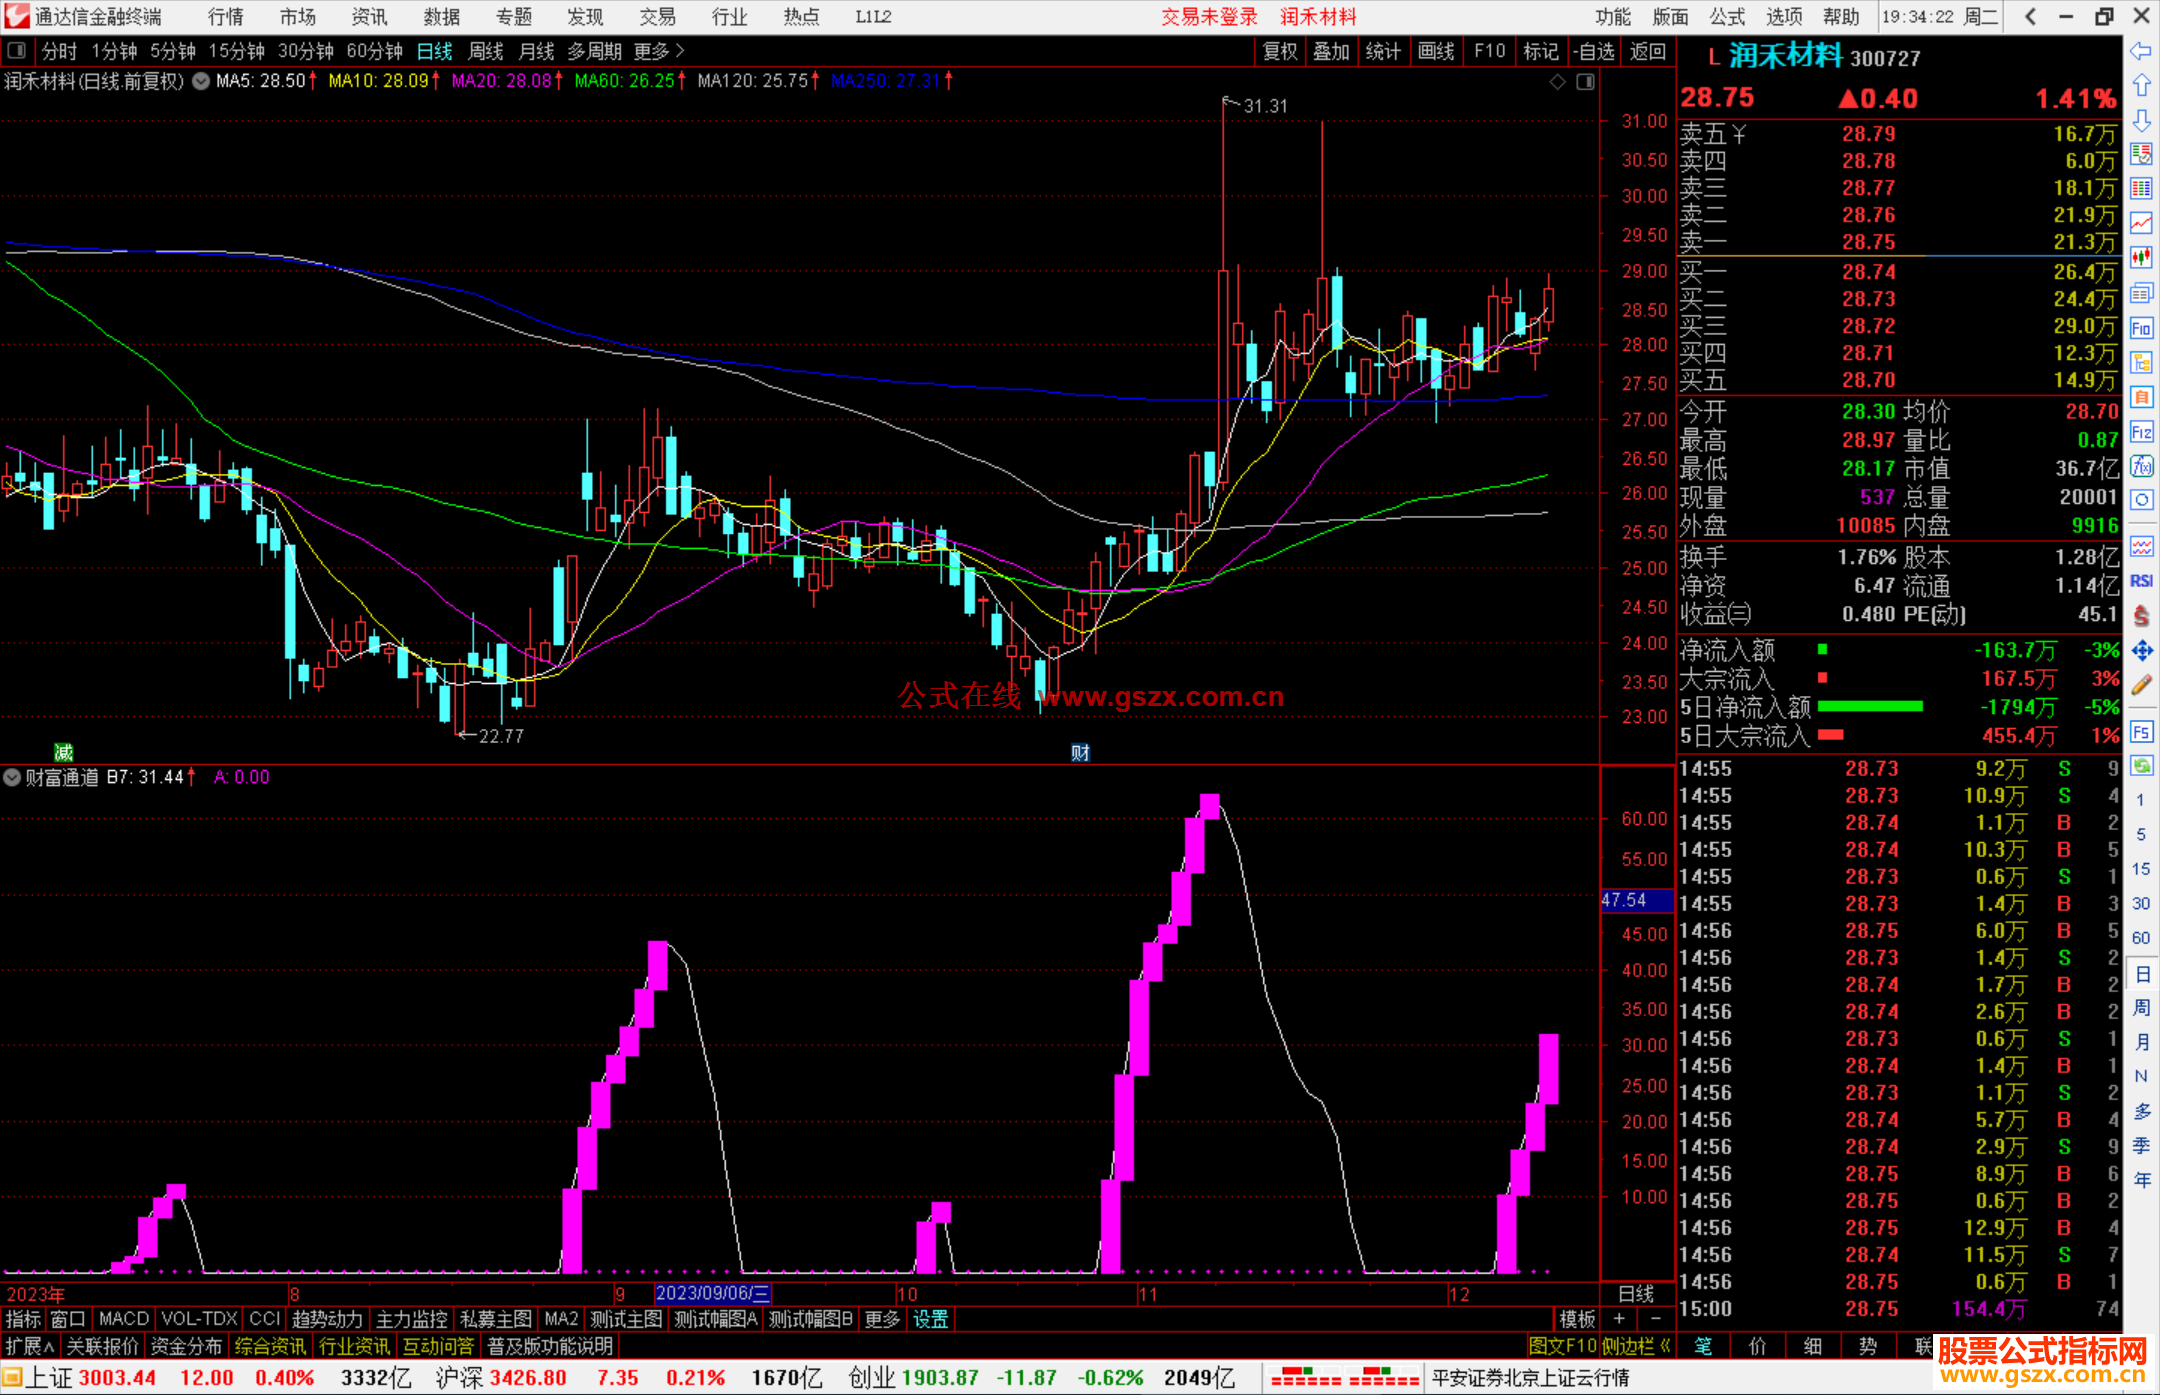
Task: Open the f(x) formula icon
Action: [2141, 466]
